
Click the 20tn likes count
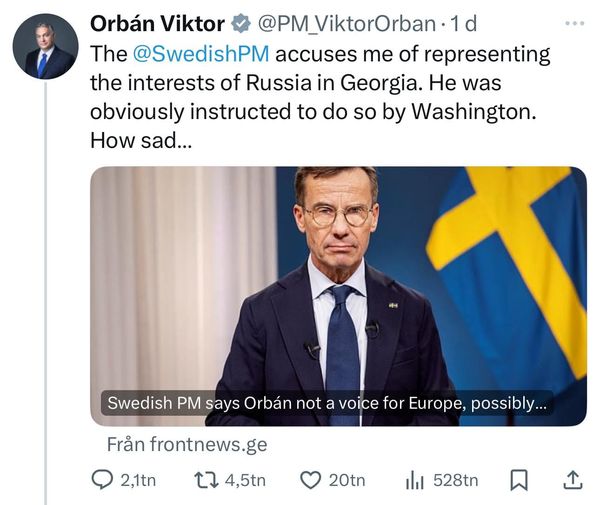click(x=347, y=481)
